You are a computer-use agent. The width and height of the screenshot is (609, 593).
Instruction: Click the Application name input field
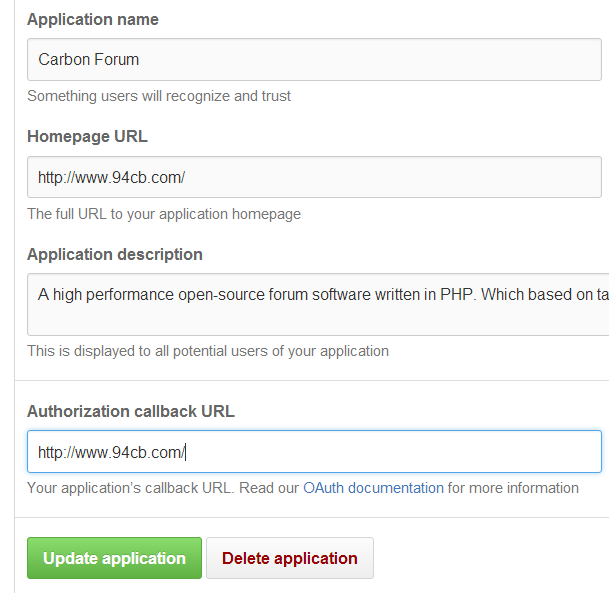[x=314, y=59]
